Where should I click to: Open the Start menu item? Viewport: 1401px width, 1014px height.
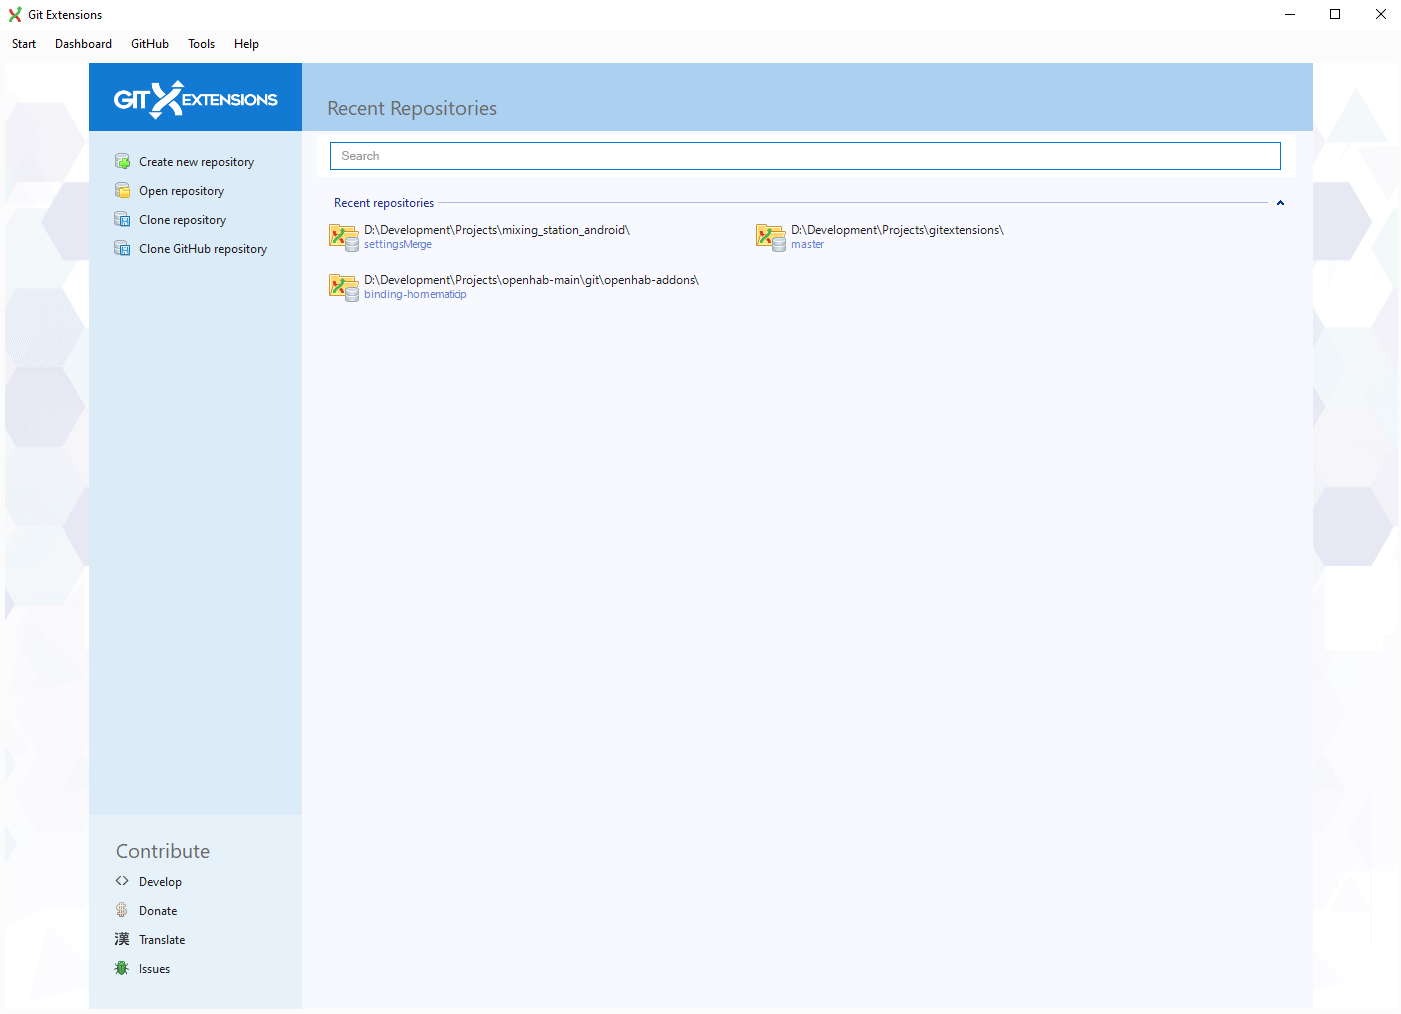coord(23,43)
